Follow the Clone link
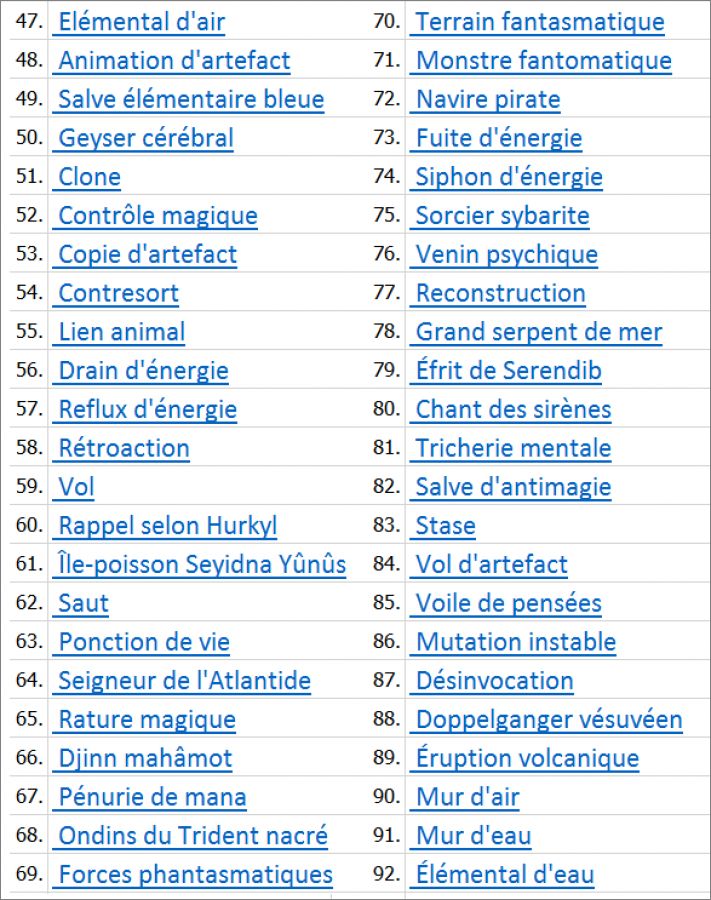The image size is (711, 900). pyautogui.click(x=89, y=177)
